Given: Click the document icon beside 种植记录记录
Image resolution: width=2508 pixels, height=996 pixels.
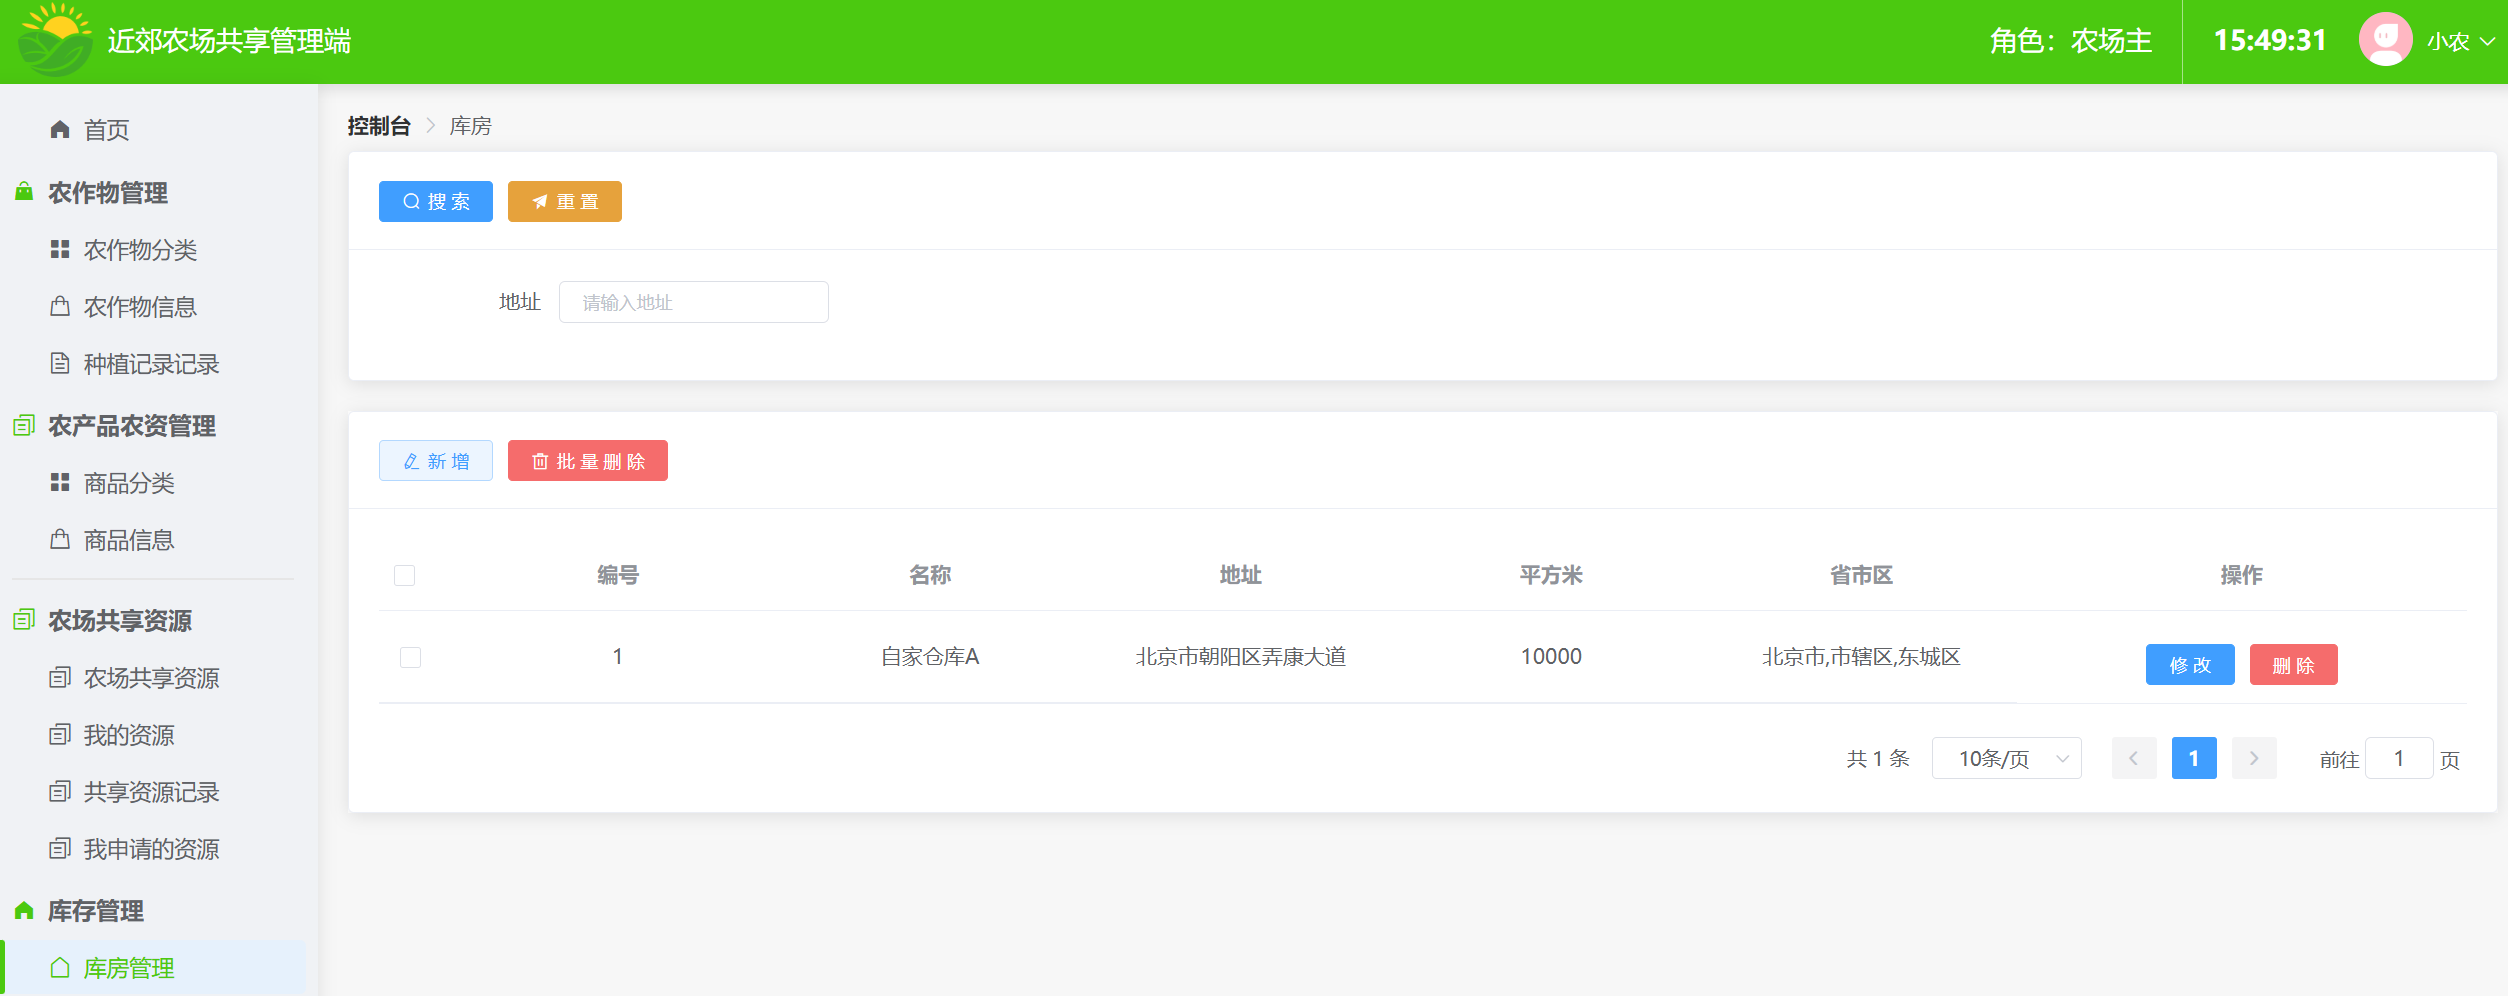Looking at the screenshot, I should pos(60,363).
